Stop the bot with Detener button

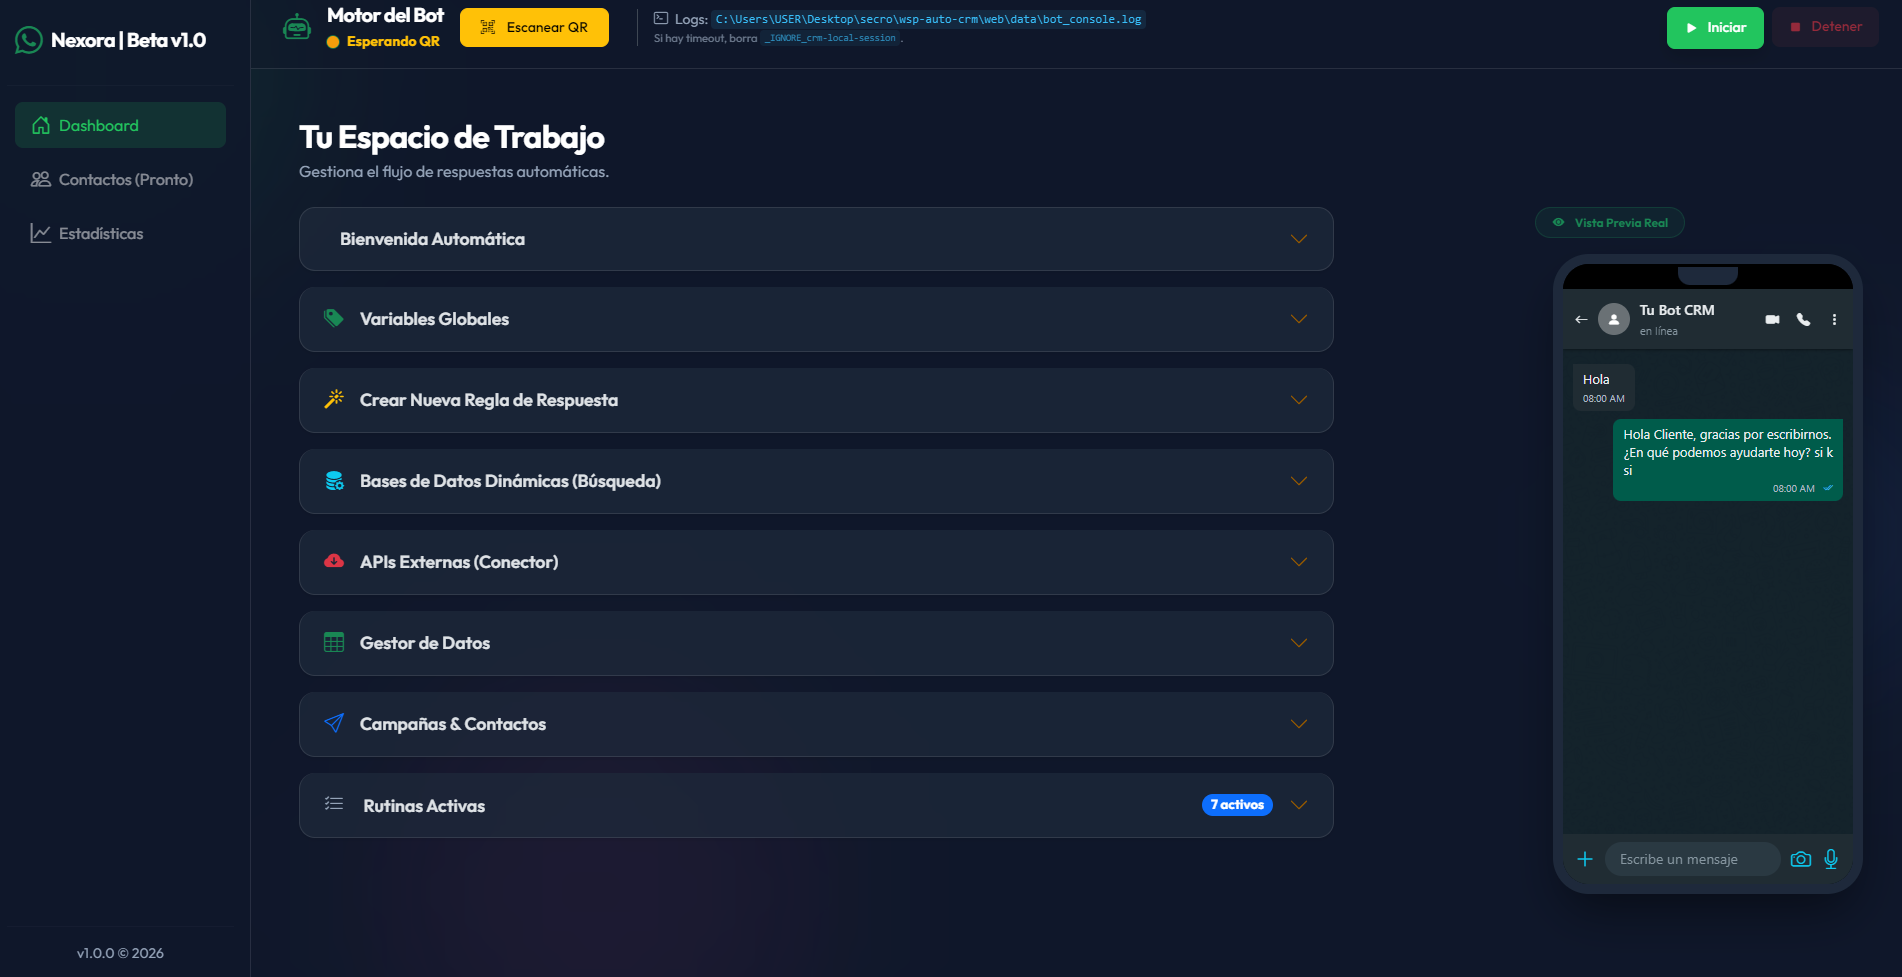click(x=1826, y=27)
